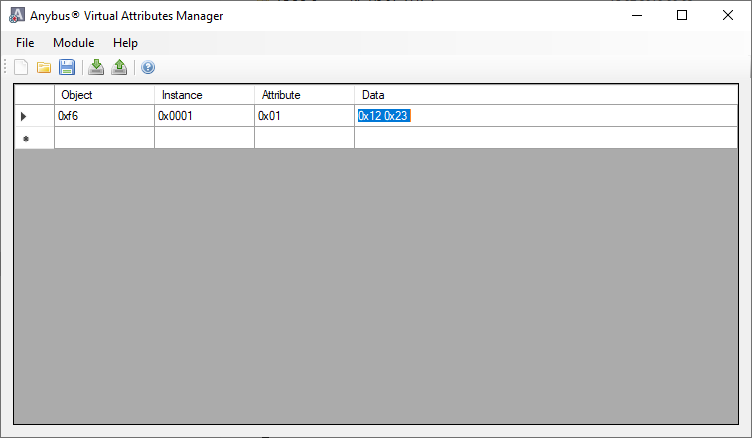Select the cell containing 0x0001
Screen dimensions: 752x438
click(x=204, y=116)
